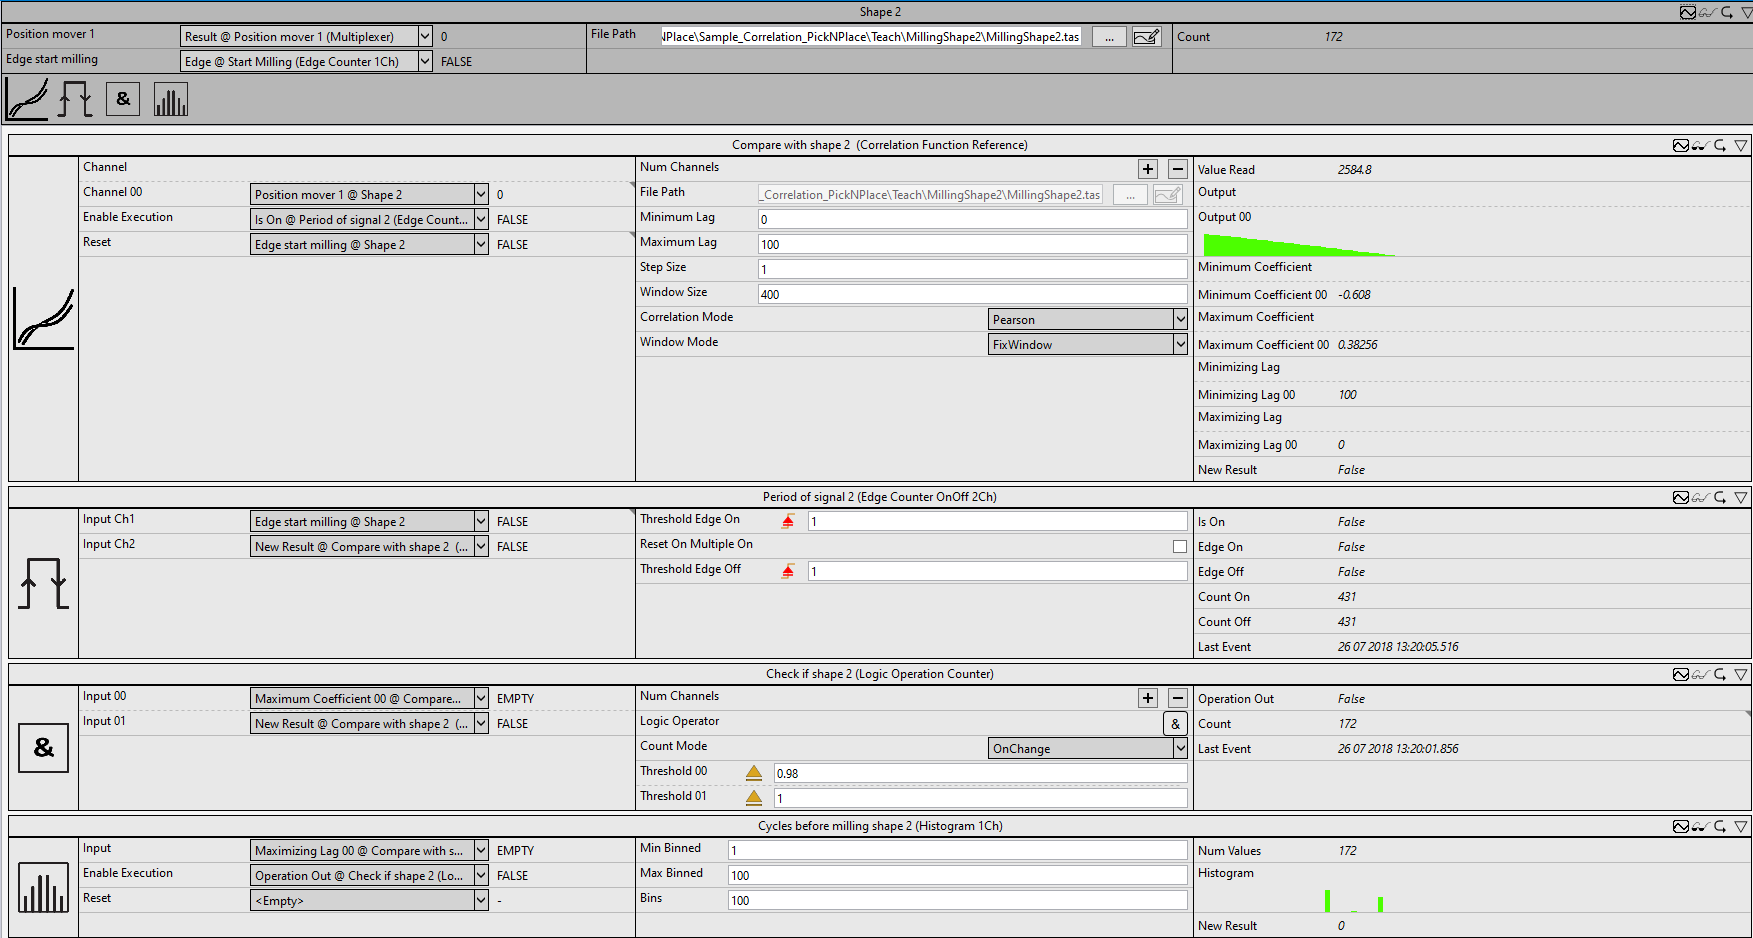Screen dimensions: 1753x938
Task: Collapse the Check if shape 2 section
Action: [x=1741, y=674]
